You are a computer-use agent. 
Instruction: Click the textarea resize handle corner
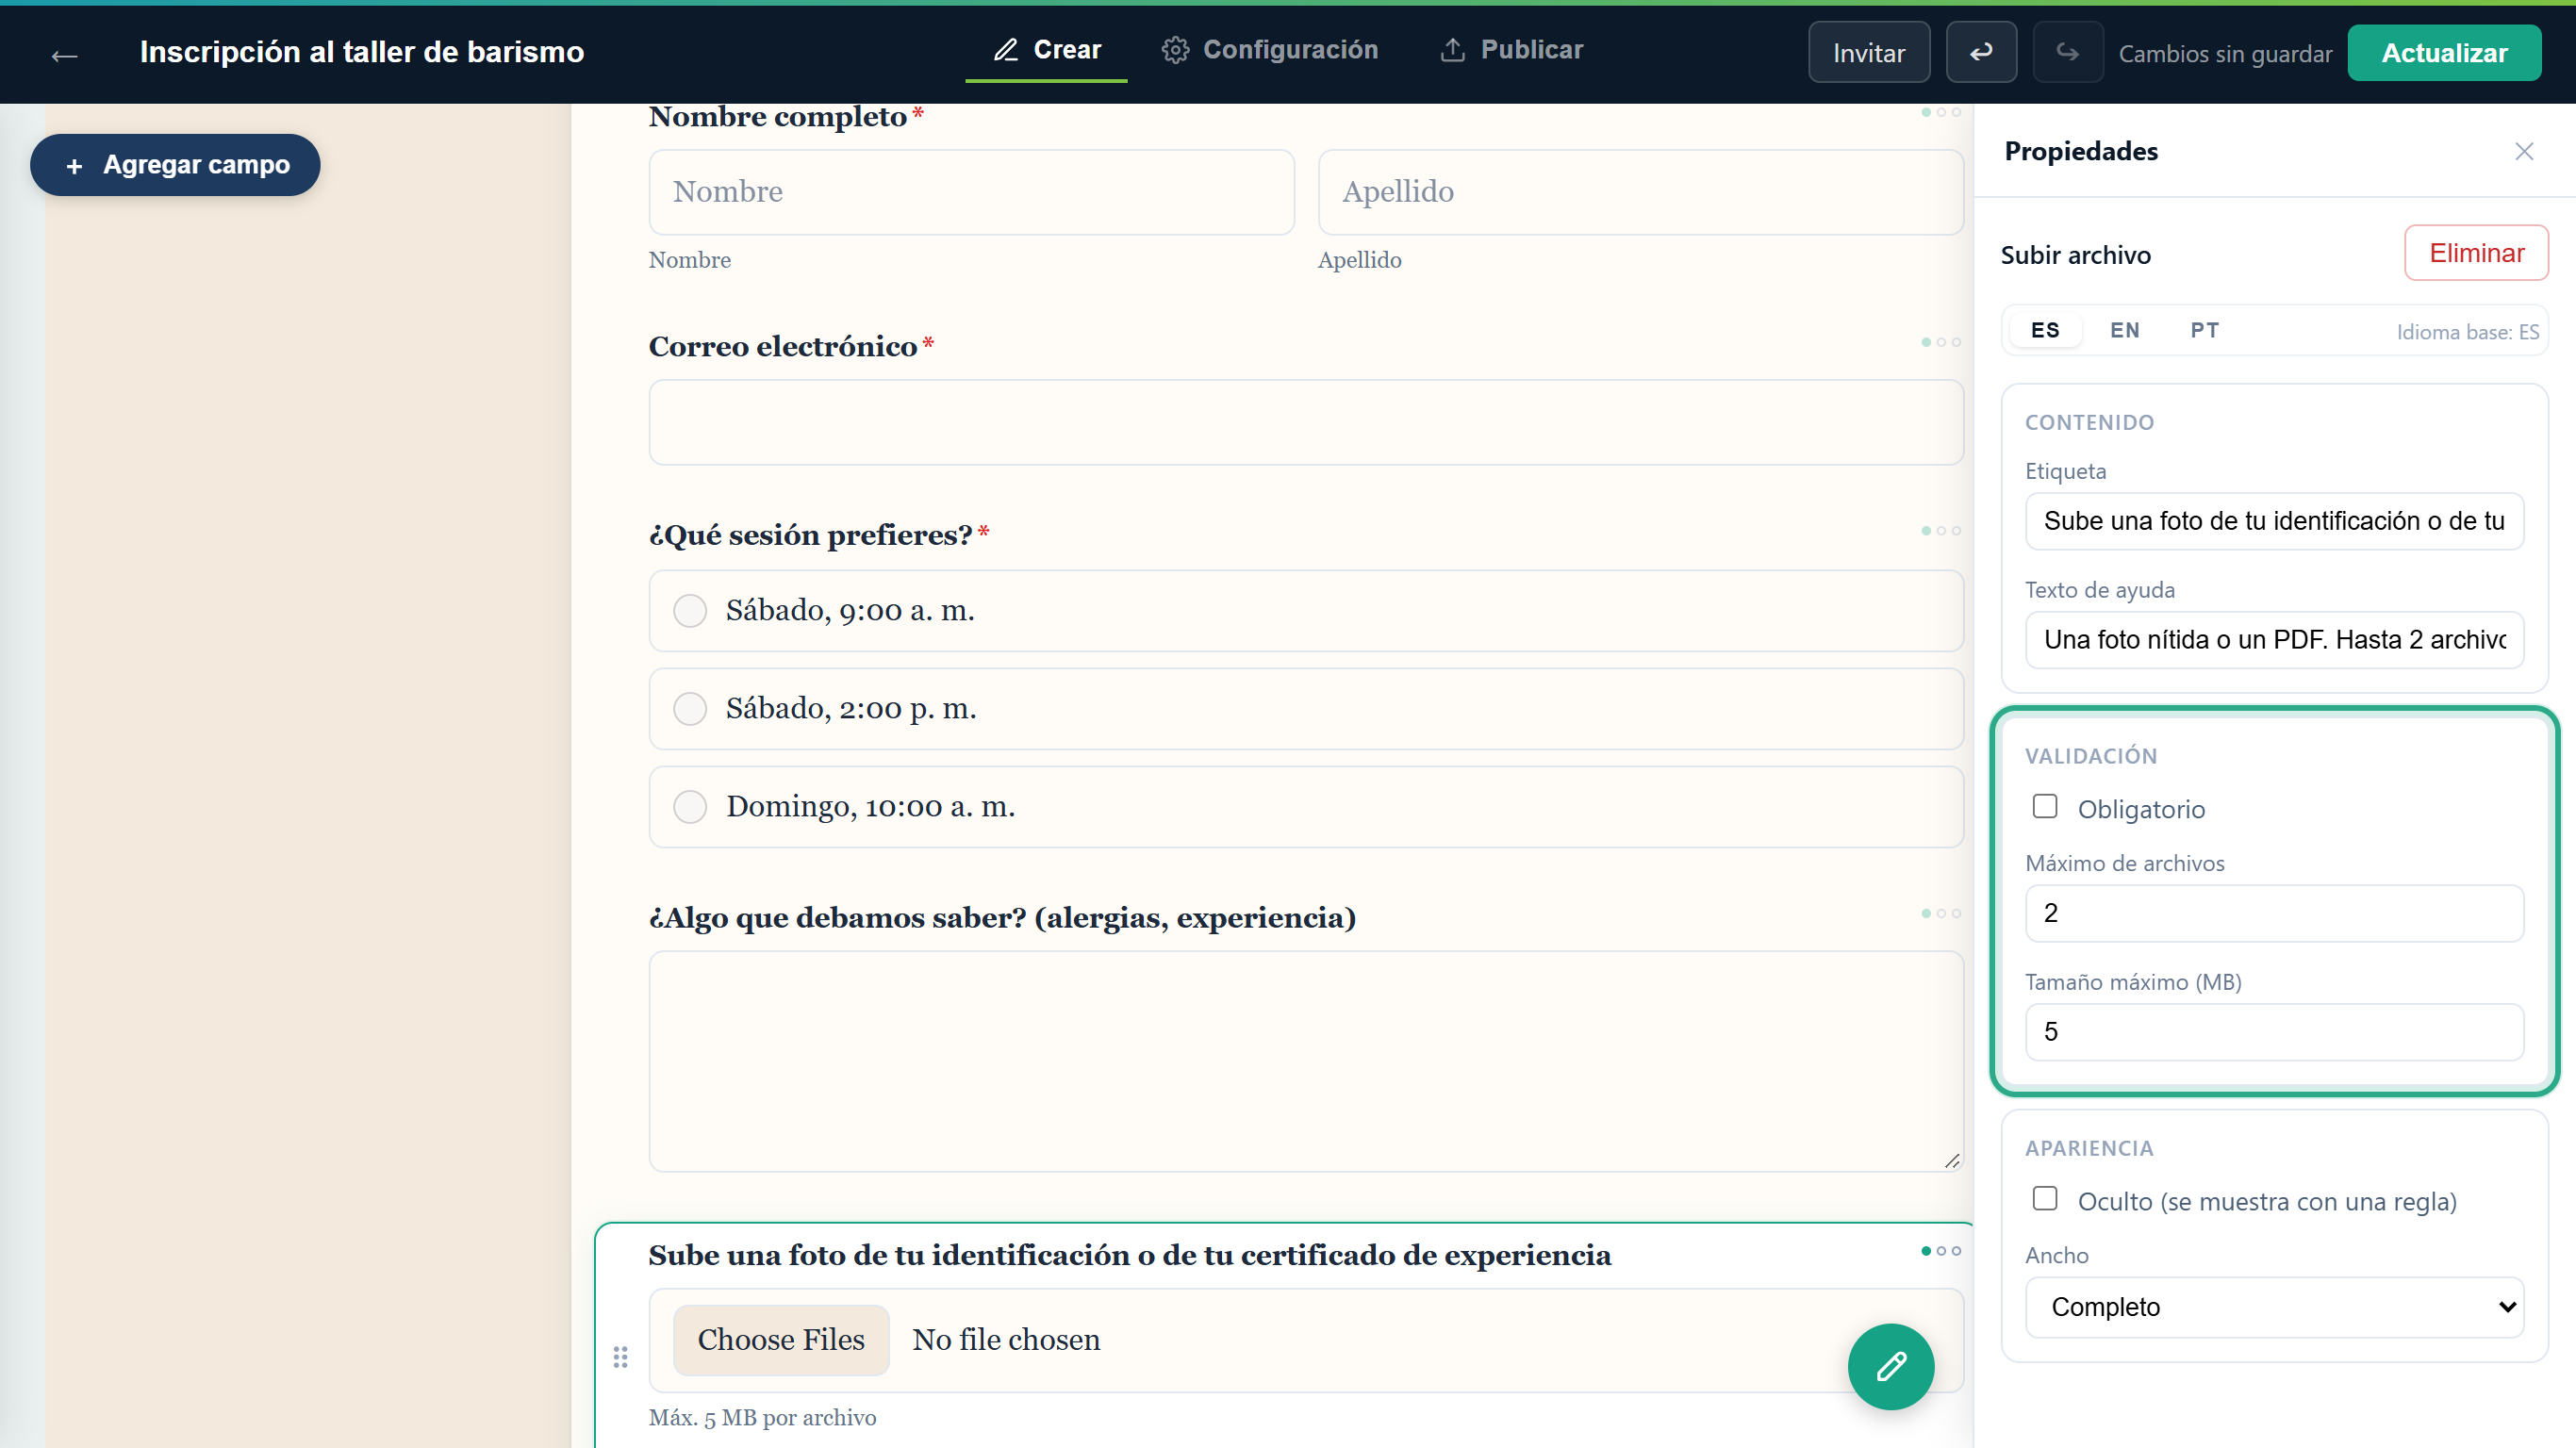click(1952, 1160)
